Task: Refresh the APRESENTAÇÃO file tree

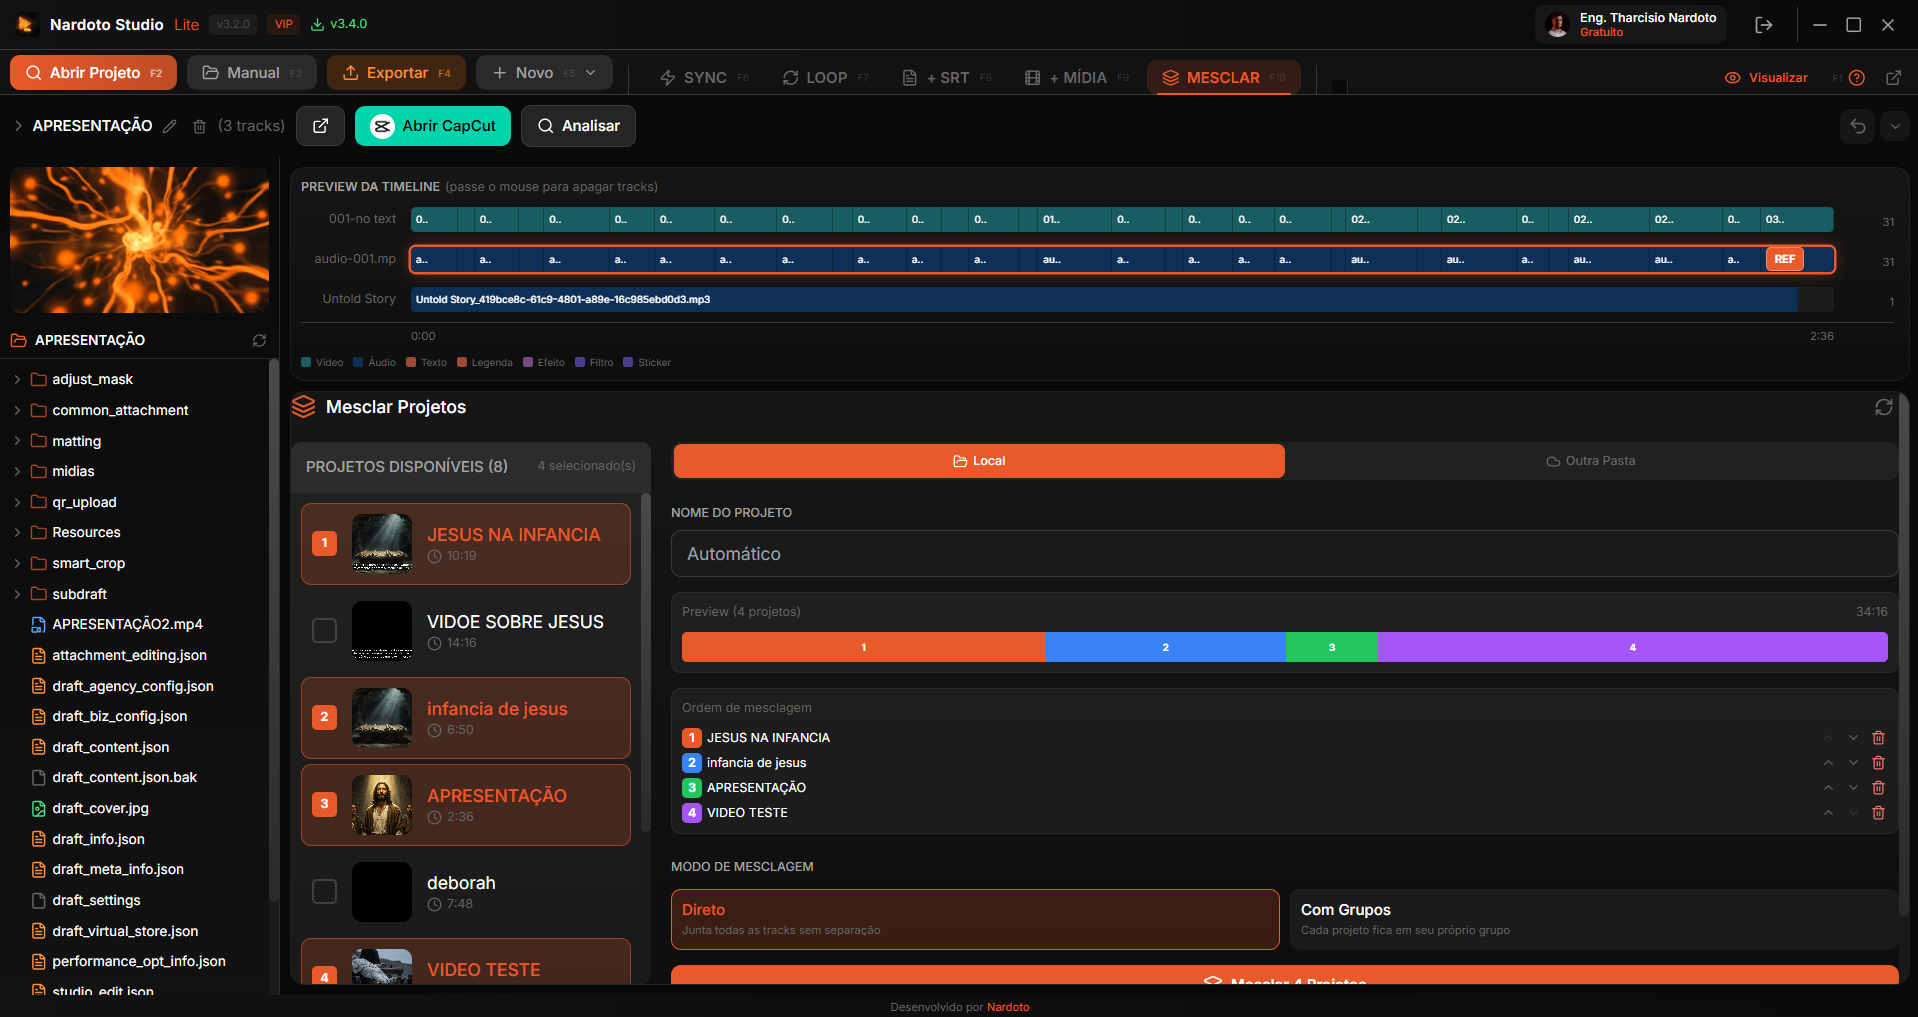Action: [259, 341]
